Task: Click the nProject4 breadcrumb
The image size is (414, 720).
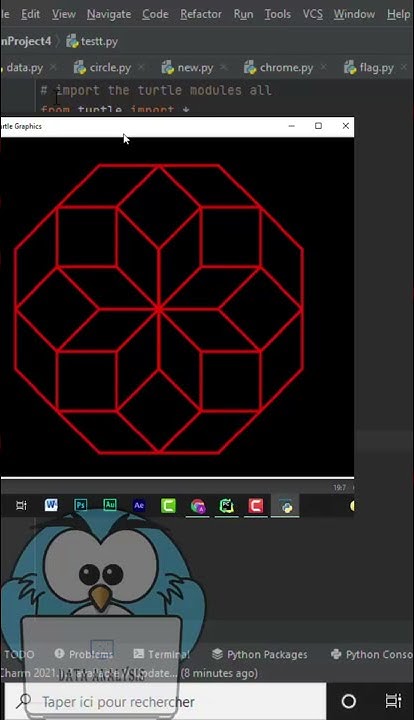Action: tap(26, 41)
